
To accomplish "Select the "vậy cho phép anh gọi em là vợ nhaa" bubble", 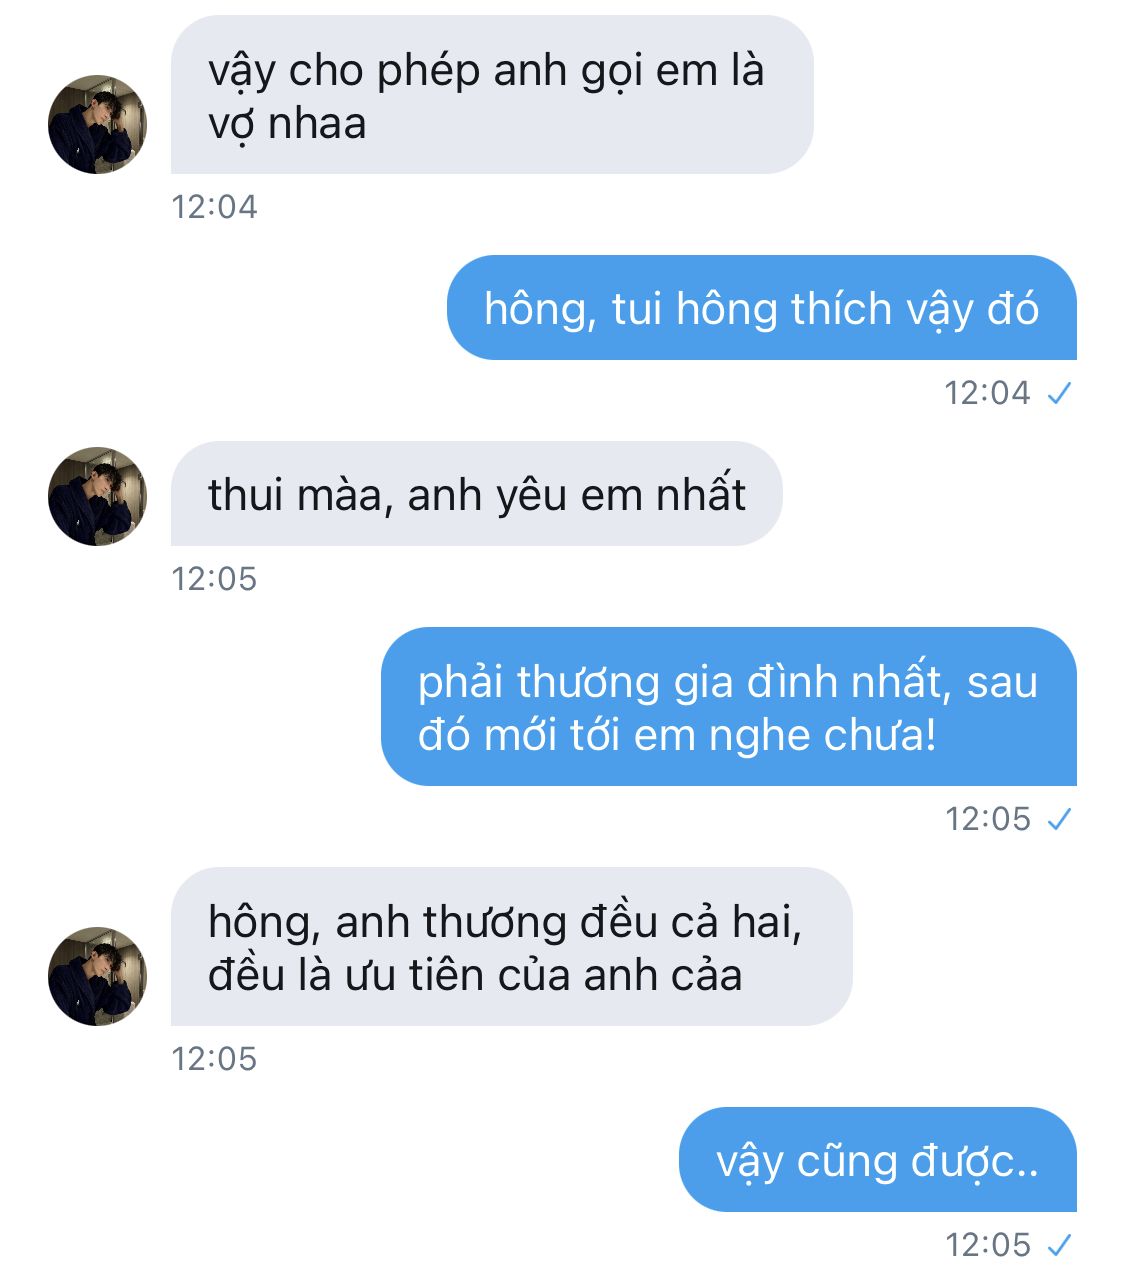I will [x=492, y=95].
